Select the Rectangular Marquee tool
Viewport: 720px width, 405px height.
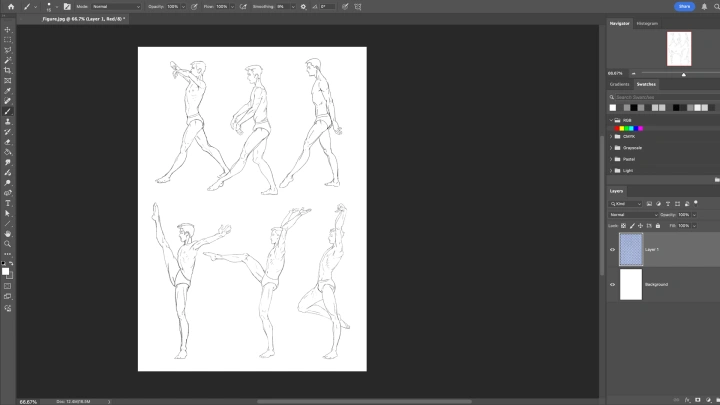pos(7,40)
